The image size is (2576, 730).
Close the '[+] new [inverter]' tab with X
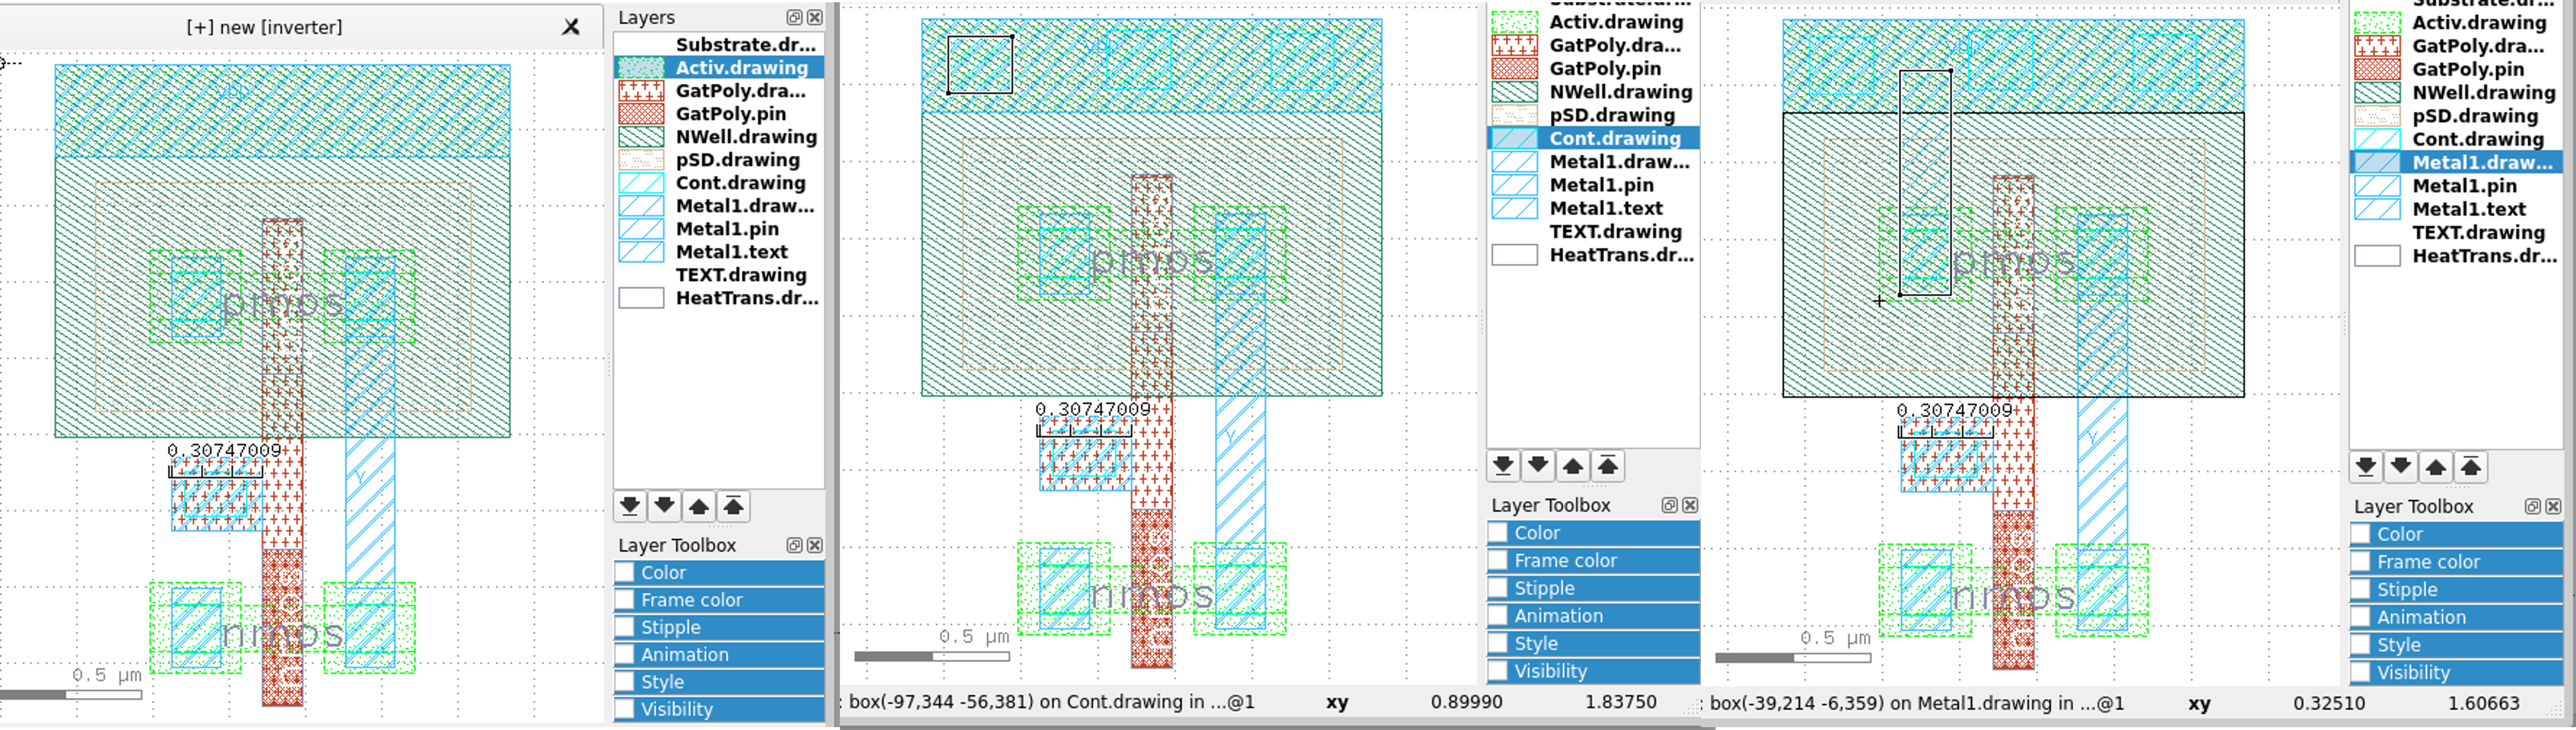click(x=571, y=27)
